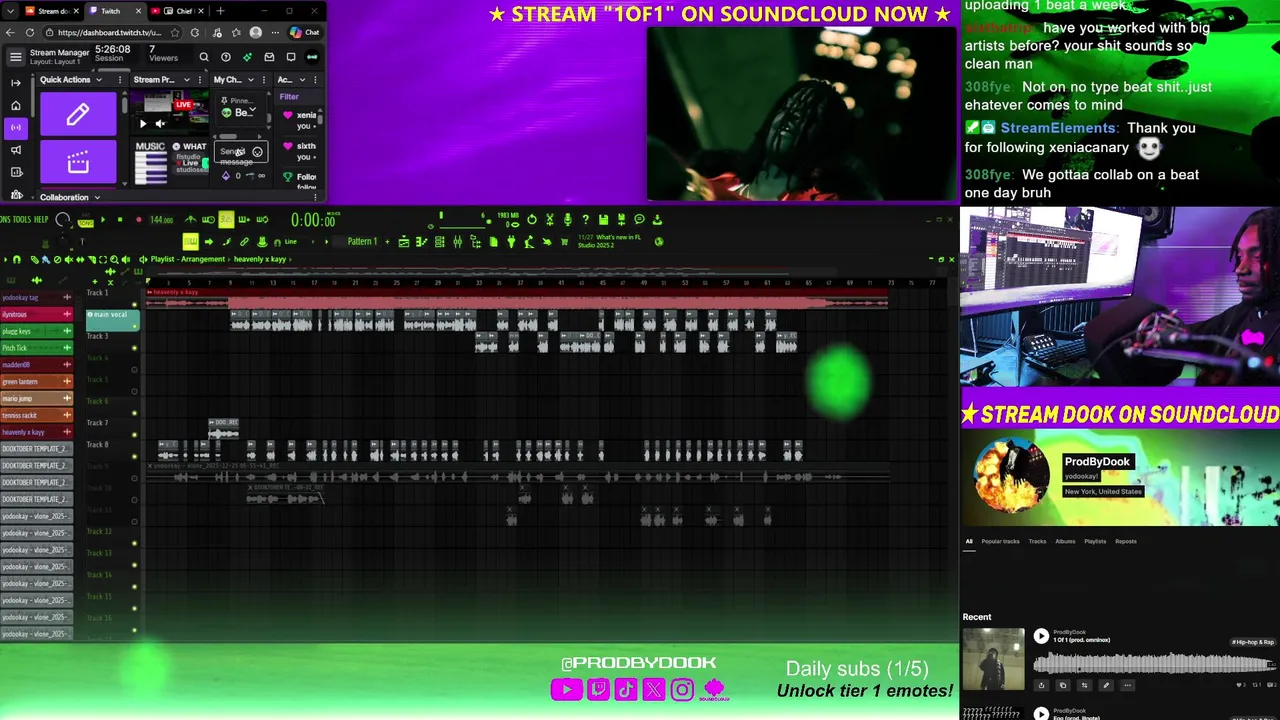Screen dimensions: 1280x720
Task: Click the playlist magnet snap icon
Action: point(17,259)
